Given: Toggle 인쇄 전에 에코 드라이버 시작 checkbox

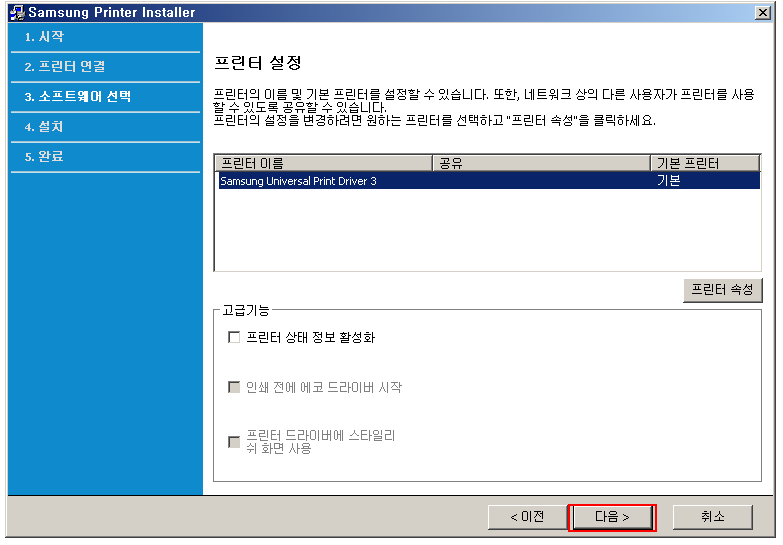Looking at the screenshot, I should (234, 387).
